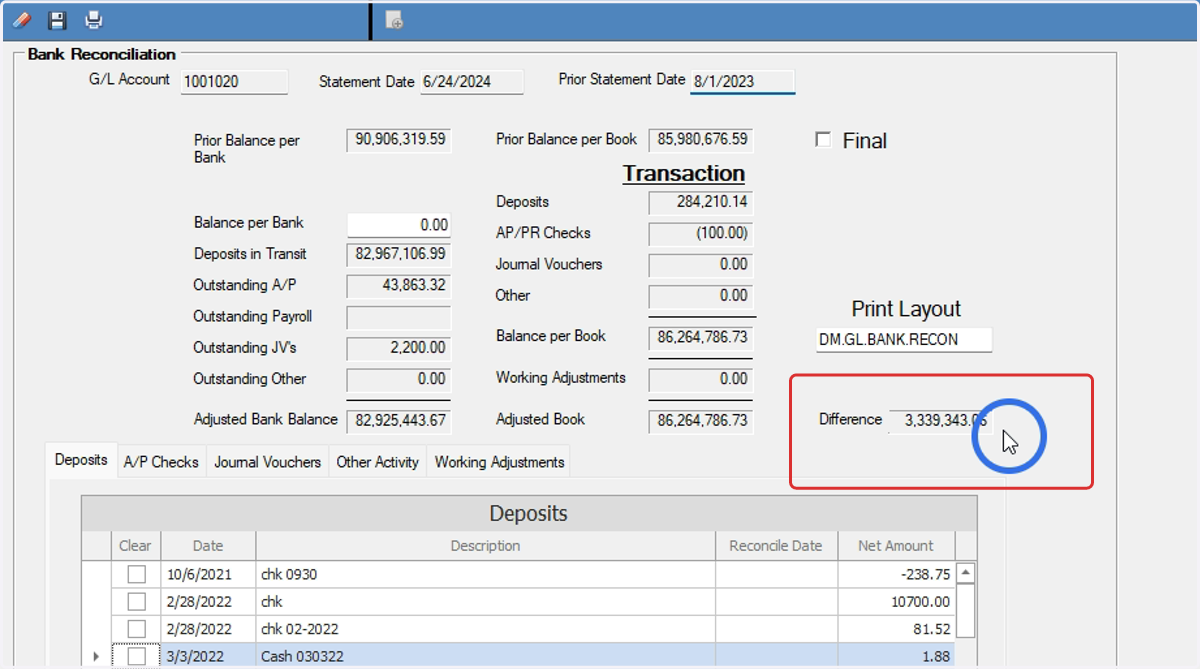The width and height of the screenshot is (1200, 669).
Task: Toggle Clear checkbox for chk 0930 row
Action: pyautogui.click(x=136, y=574)
